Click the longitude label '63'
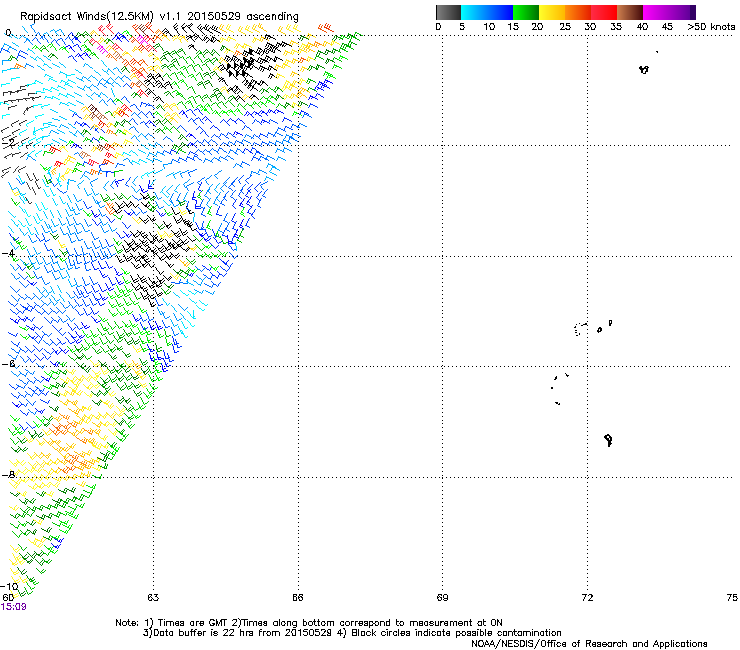The width and height of the screenshot is (740, 650). point(153,598)
